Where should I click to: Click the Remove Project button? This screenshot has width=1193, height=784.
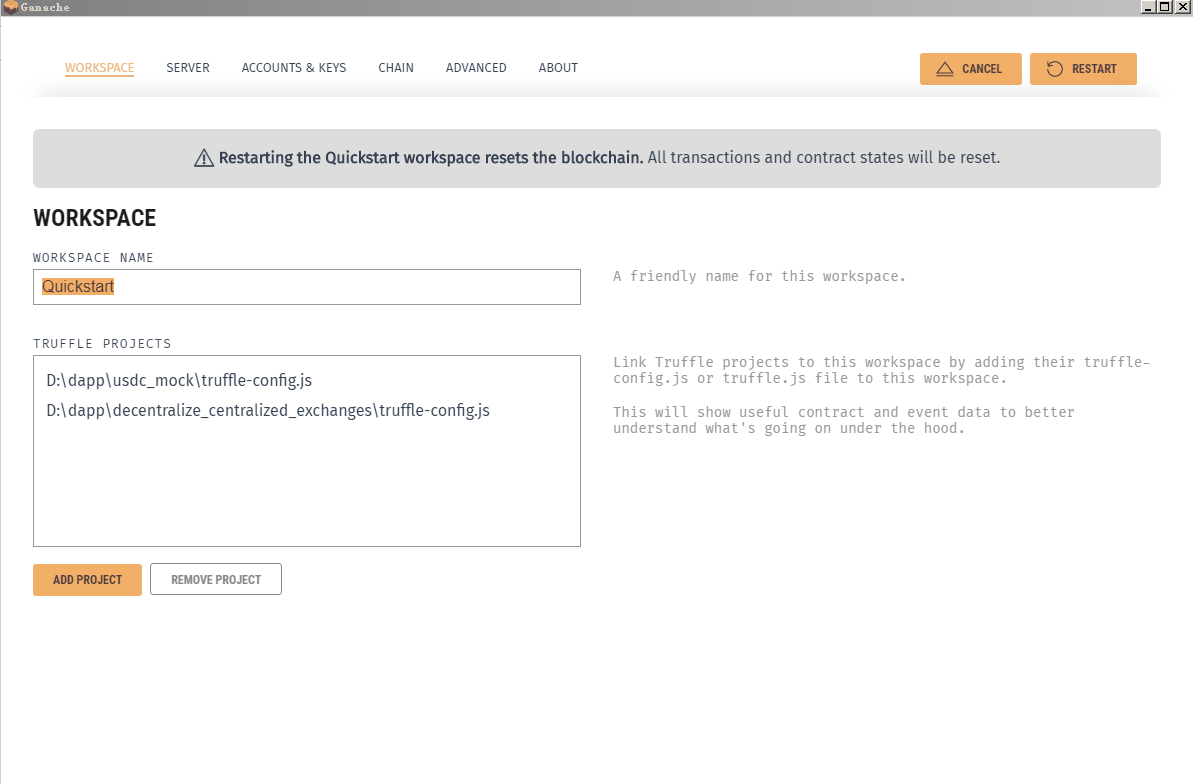pos(216,579)
